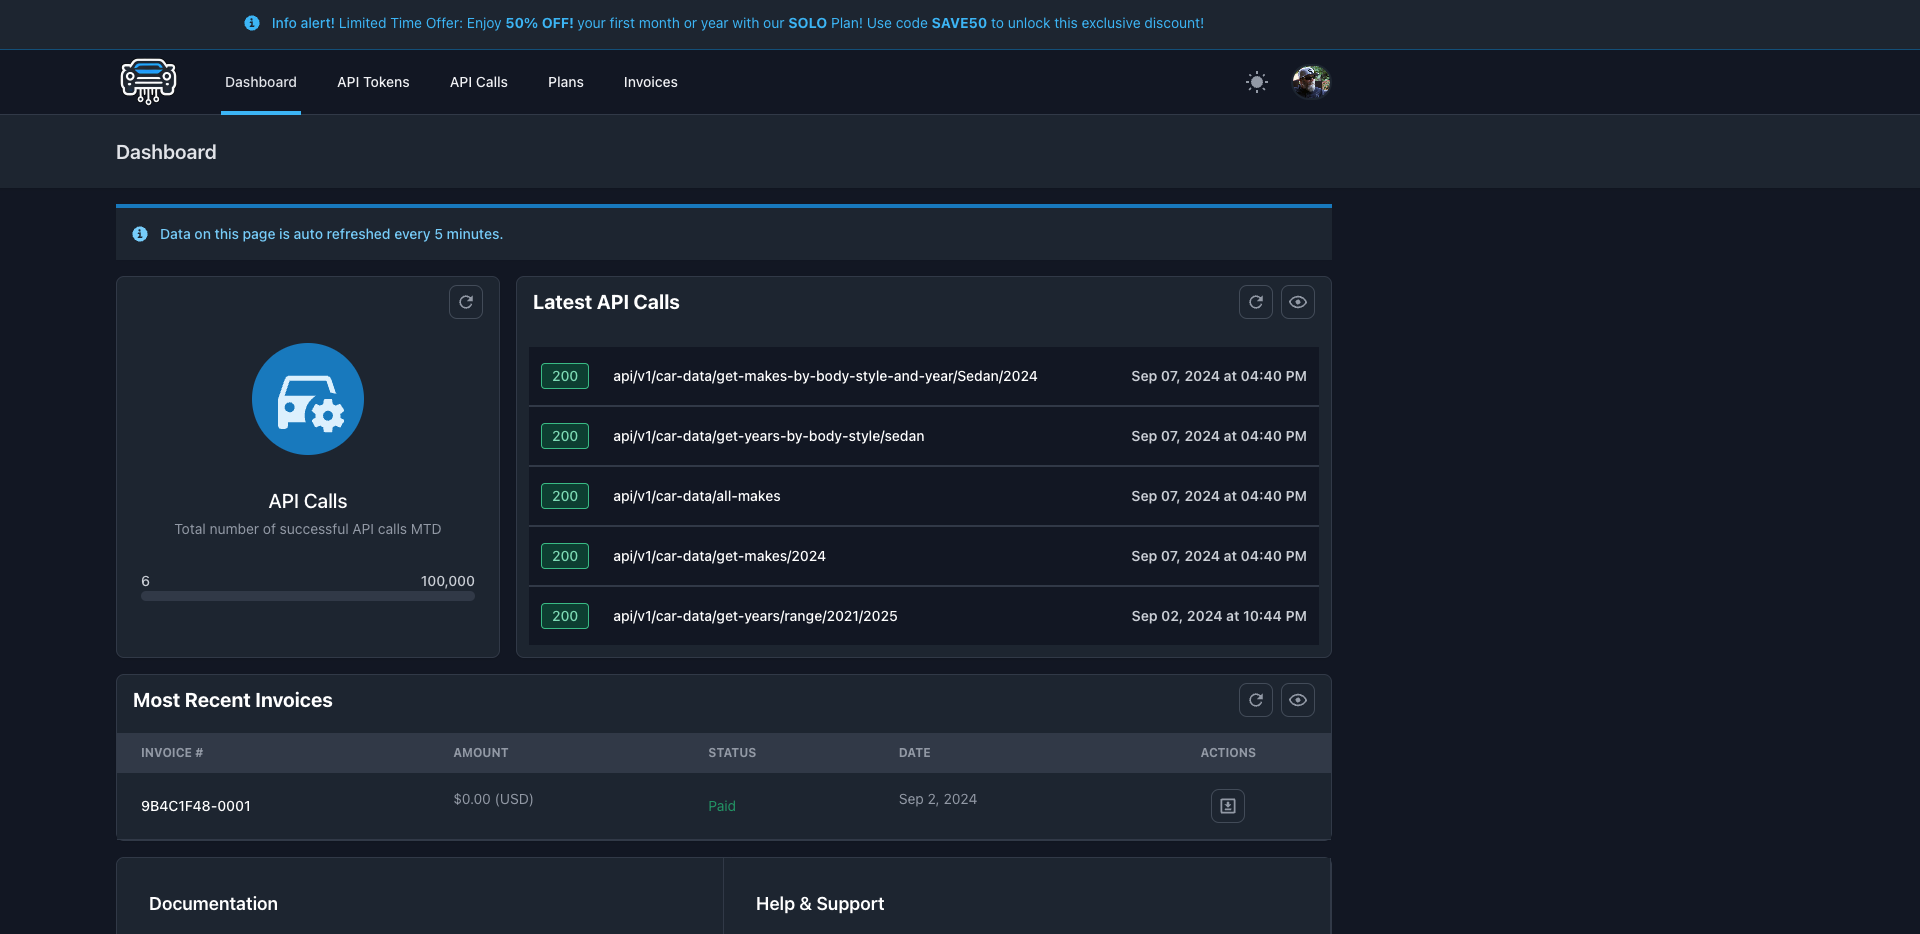Click the car logo in the header
Image resolution: width=1920 pixels, height=934 pixels.
coord(148,82)
